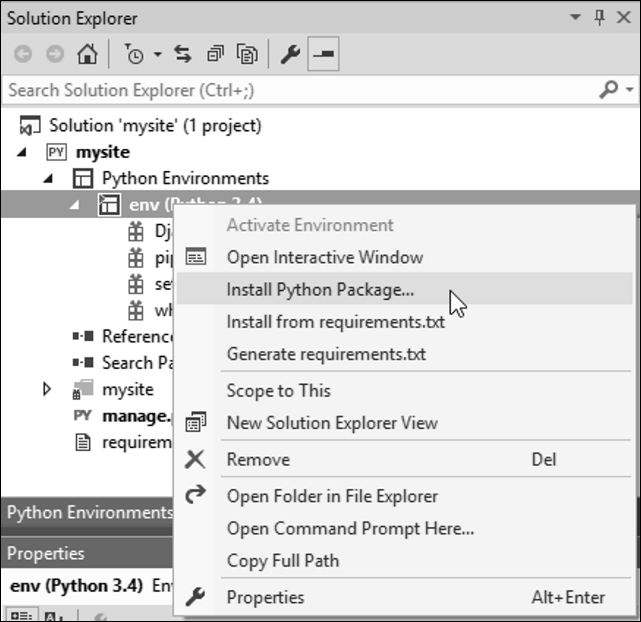
Task: Click the pip package gift icon
Action: tap(136, 257)
